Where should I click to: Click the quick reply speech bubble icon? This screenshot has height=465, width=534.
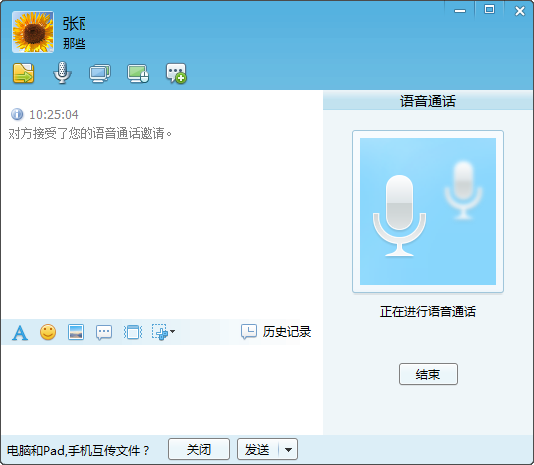pyautogui.click(x=104, y=332)
